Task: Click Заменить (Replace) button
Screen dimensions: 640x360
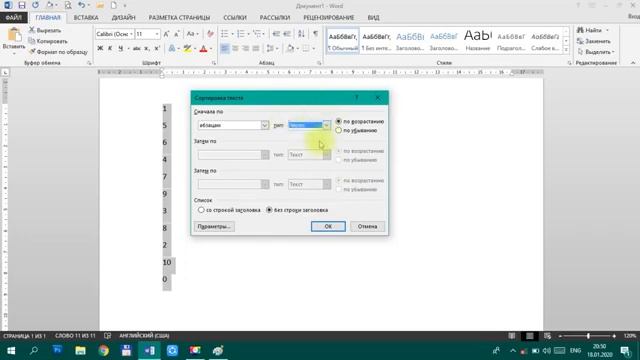Action: [x=593, y=41]
